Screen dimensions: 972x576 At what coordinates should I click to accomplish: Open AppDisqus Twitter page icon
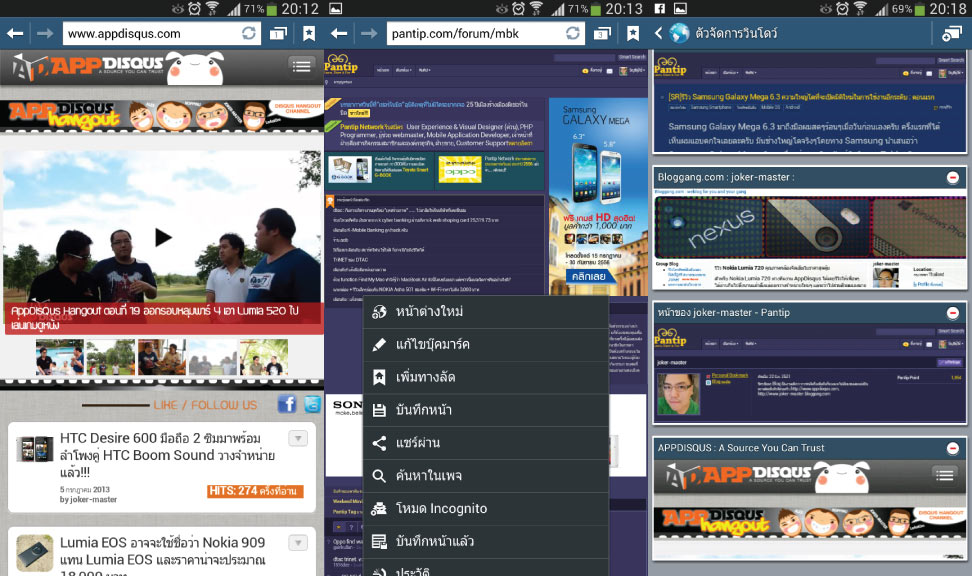pyautogui.click(x=312, y=404)
